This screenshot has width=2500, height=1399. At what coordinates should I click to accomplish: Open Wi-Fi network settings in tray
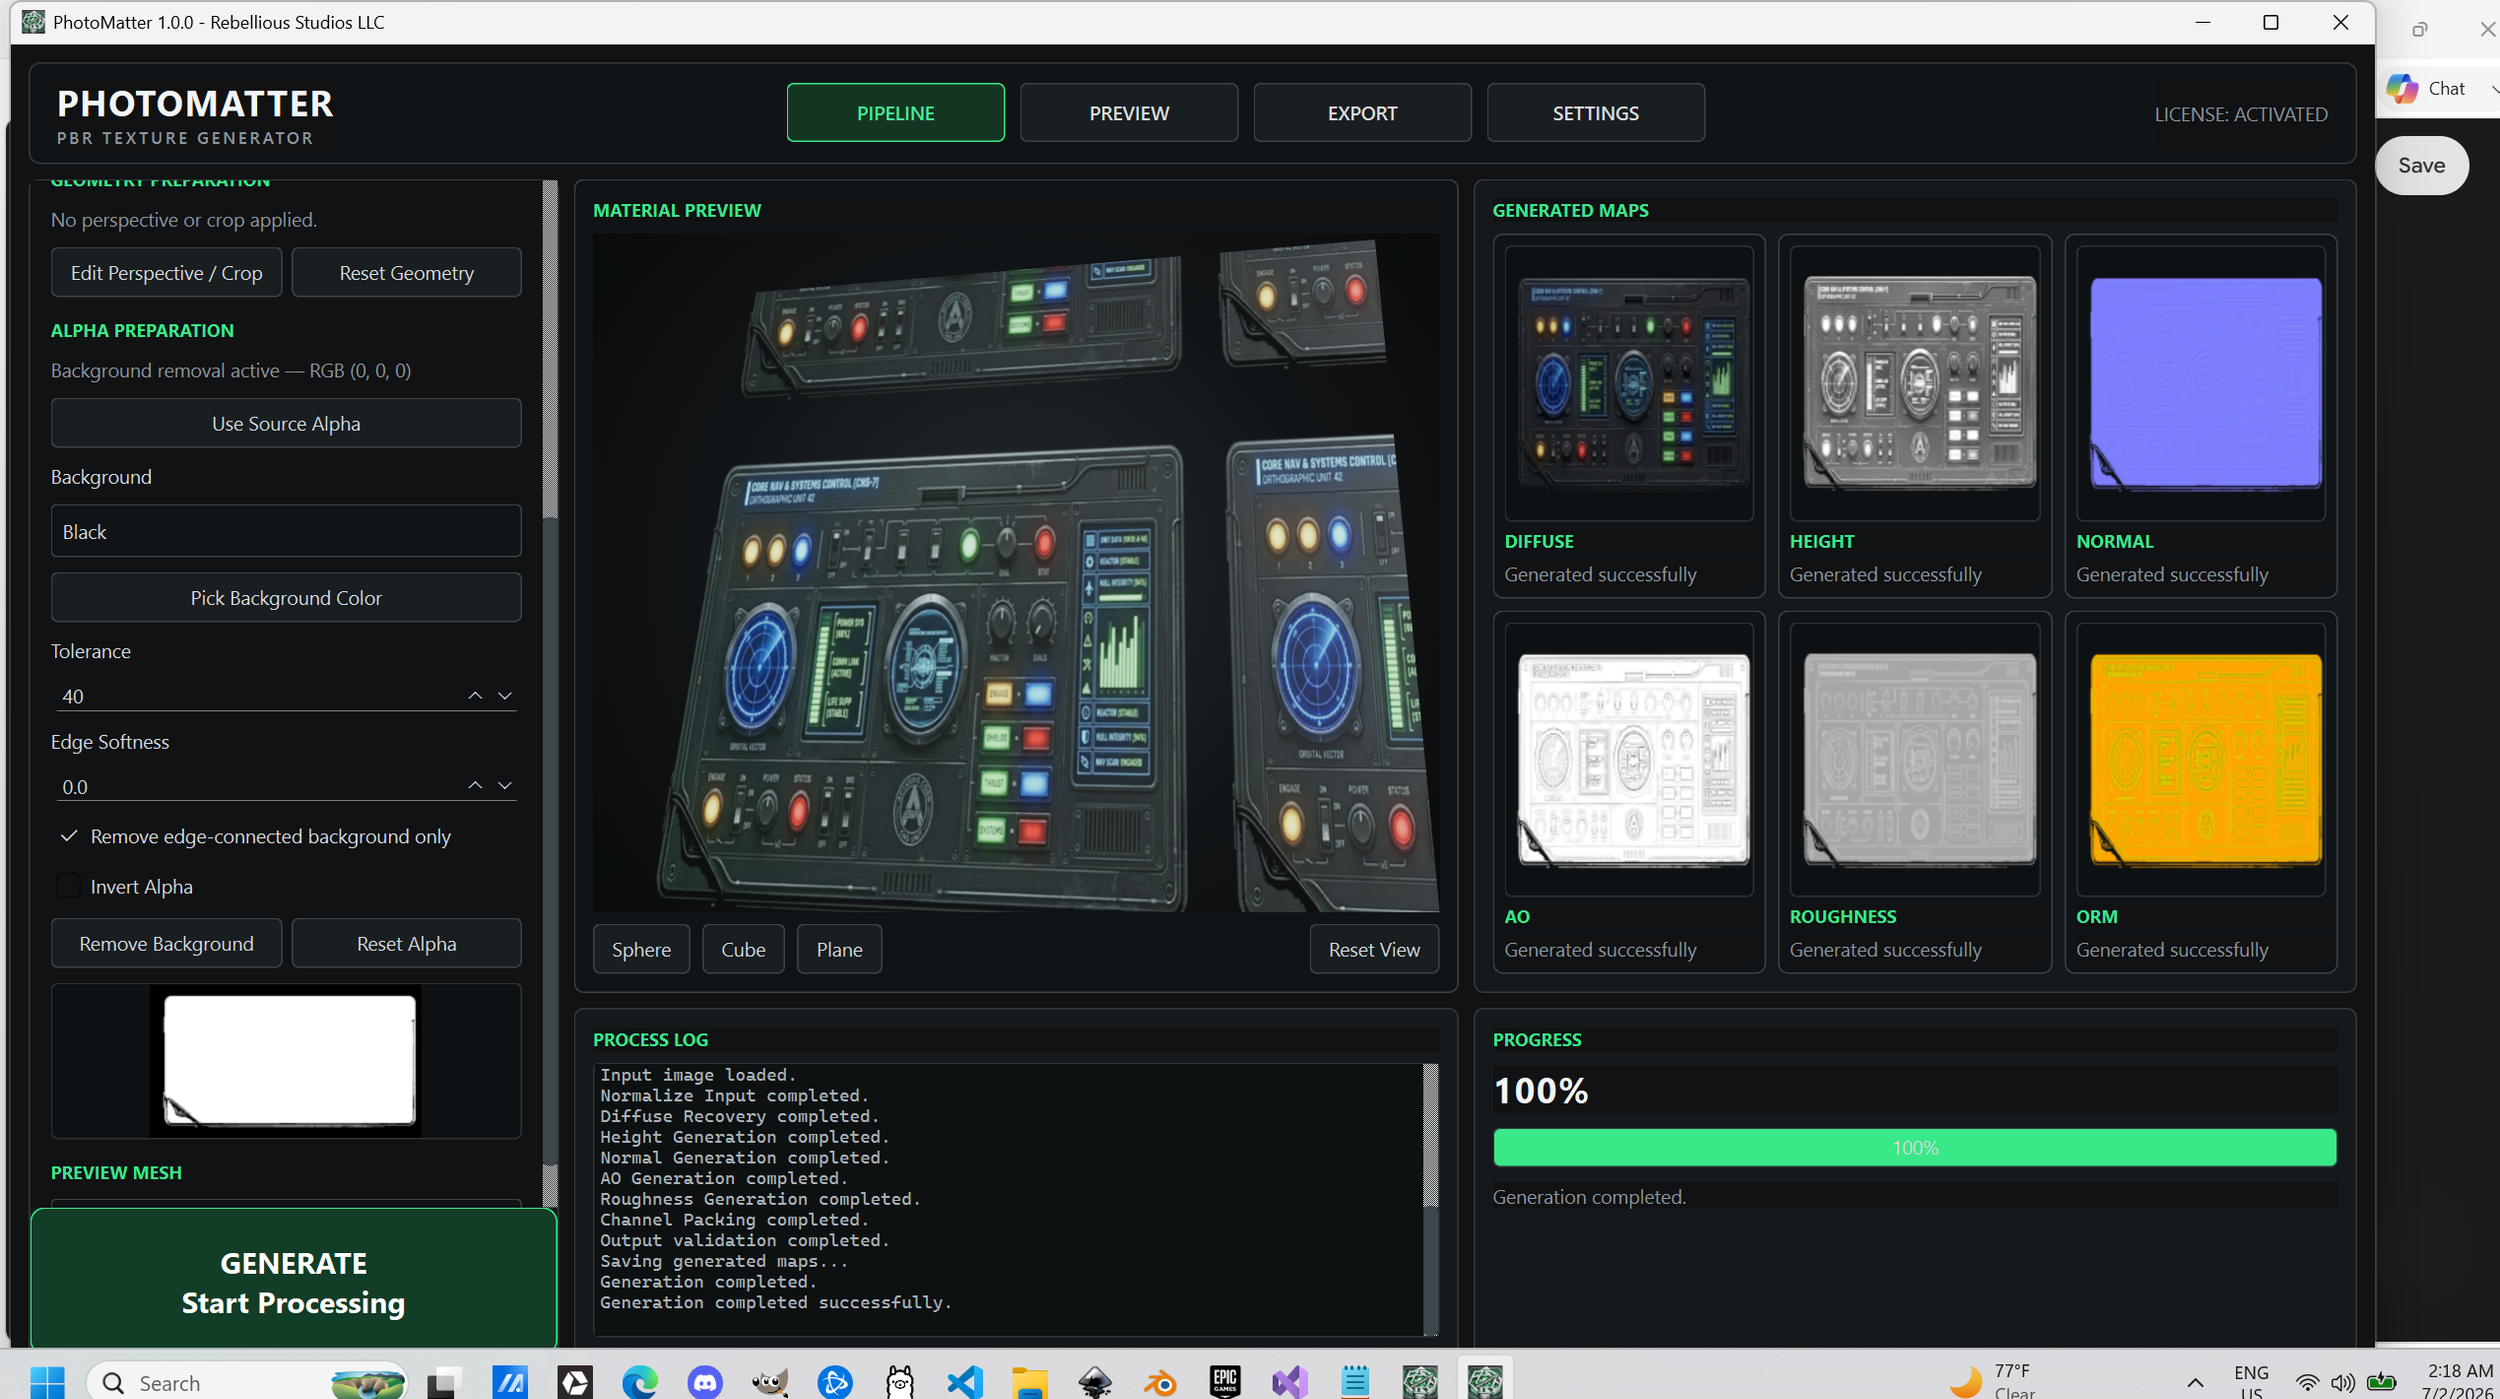tap(2308, 1383)
